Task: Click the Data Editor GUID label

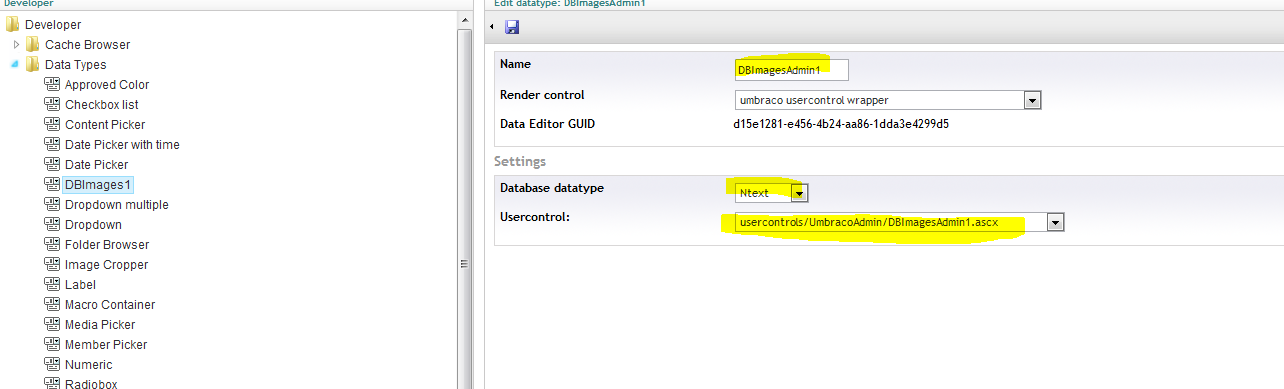Action: coord(547,124)
